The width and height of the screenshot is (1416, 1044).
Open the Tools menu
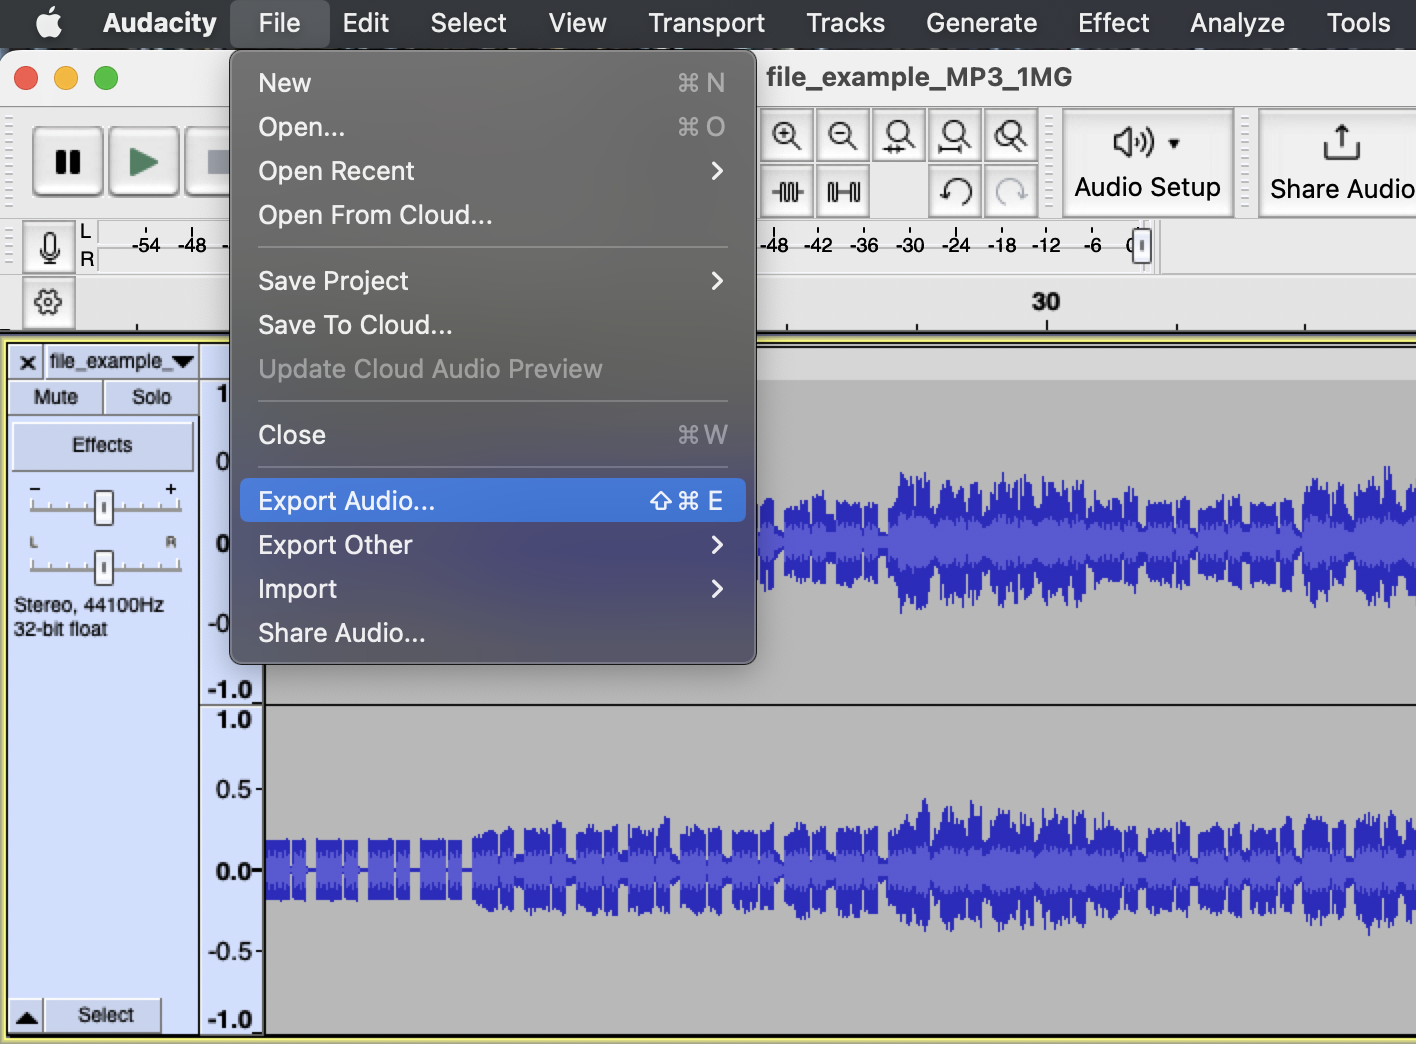click(x=1358, y=23)
